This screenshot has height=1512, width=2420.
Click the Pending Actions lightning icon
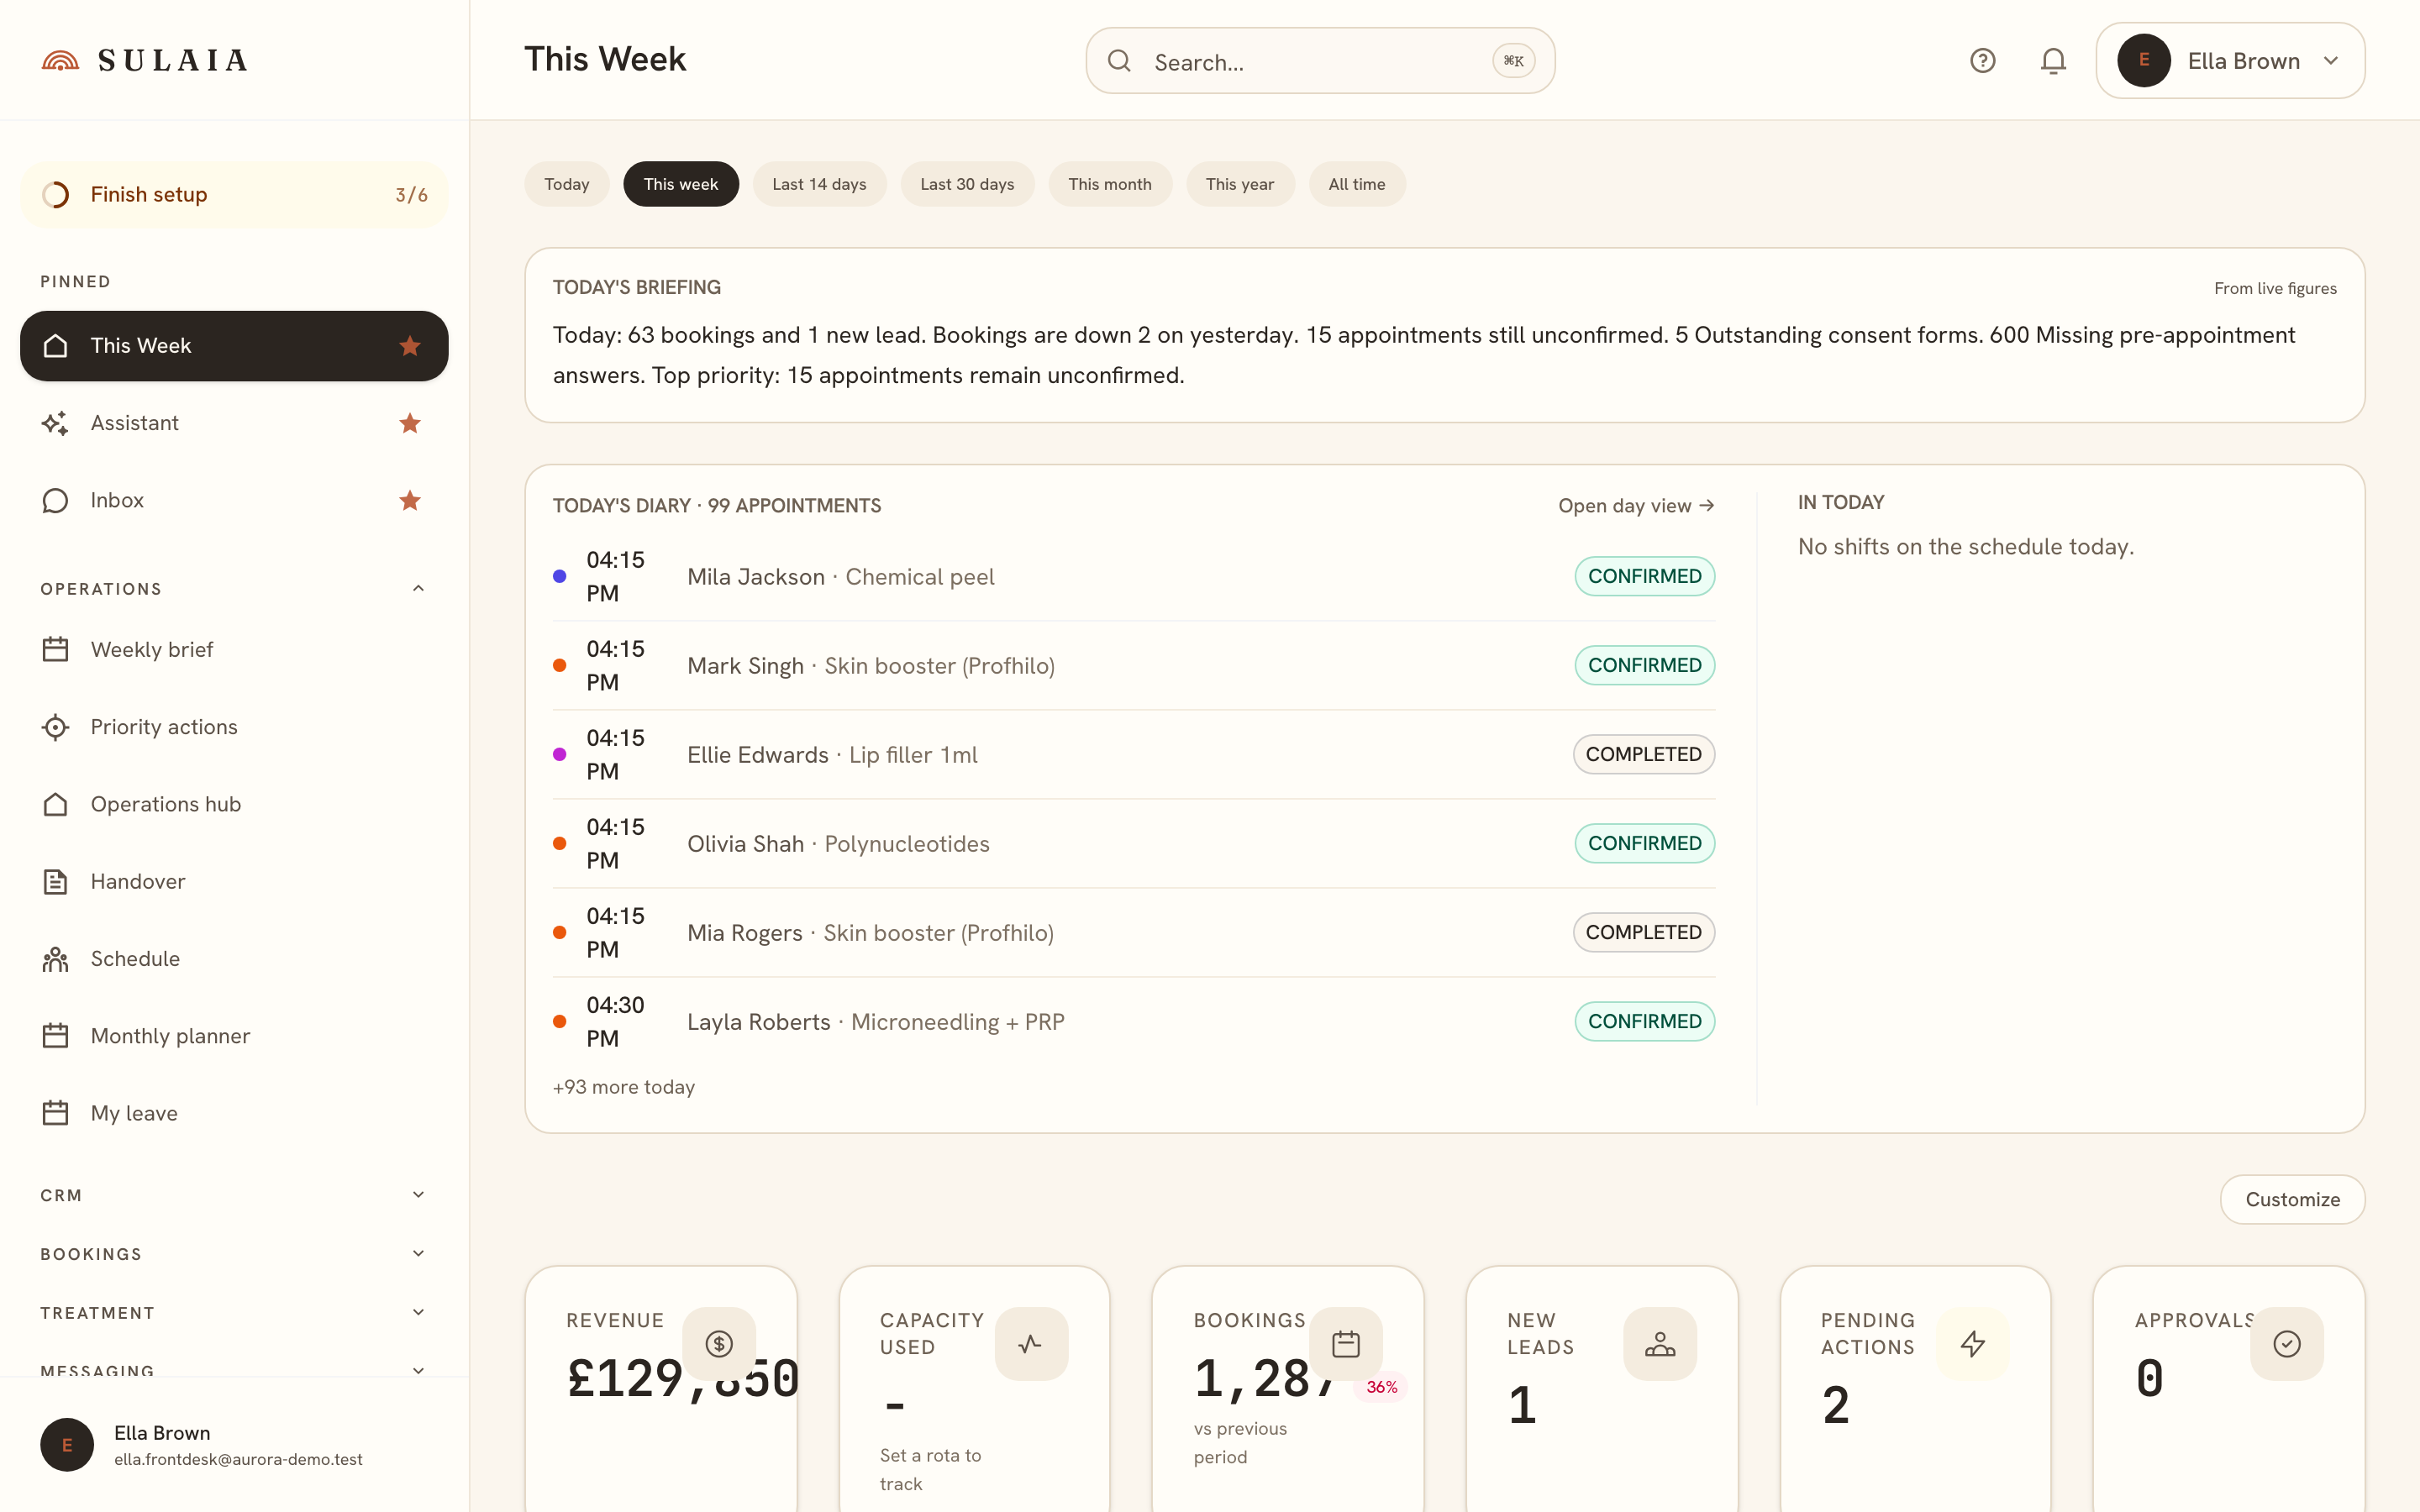[x=1973, y=1343]
